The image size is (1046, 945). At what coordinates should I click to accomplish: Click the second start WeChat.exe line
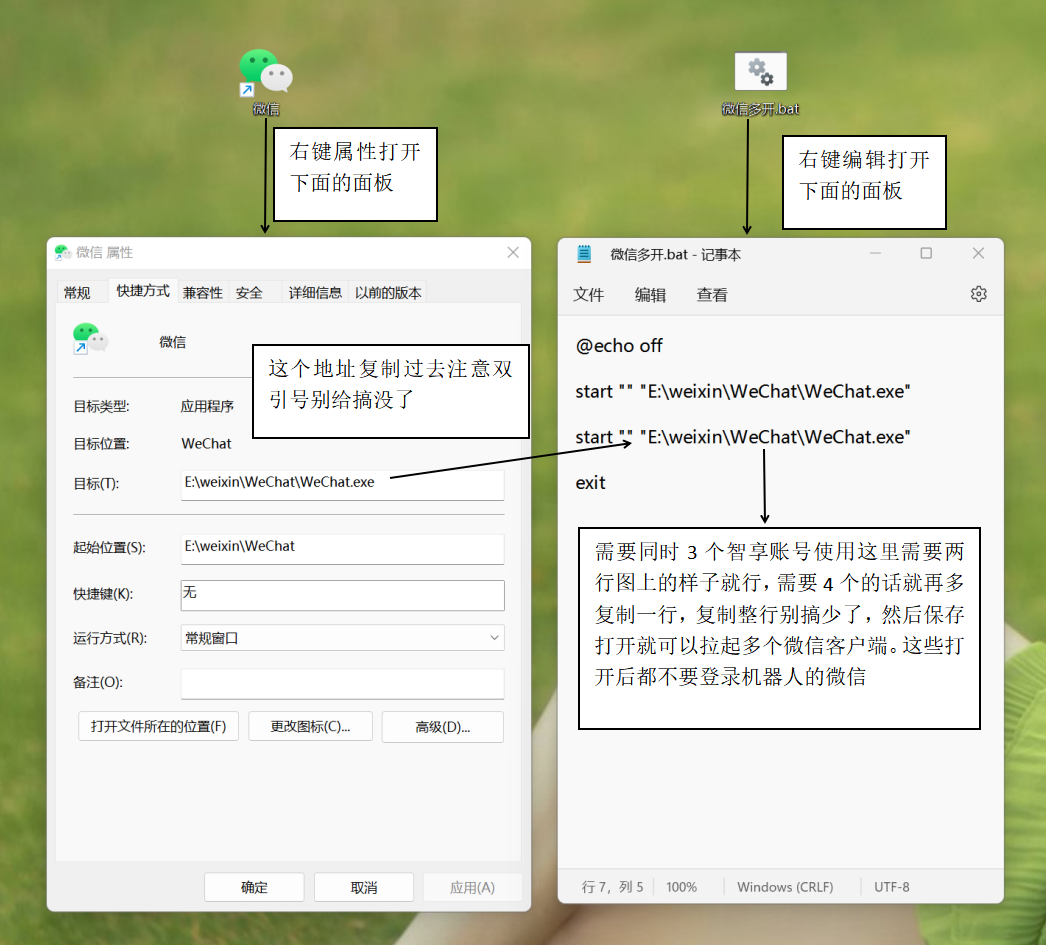(x=742, y=437)
